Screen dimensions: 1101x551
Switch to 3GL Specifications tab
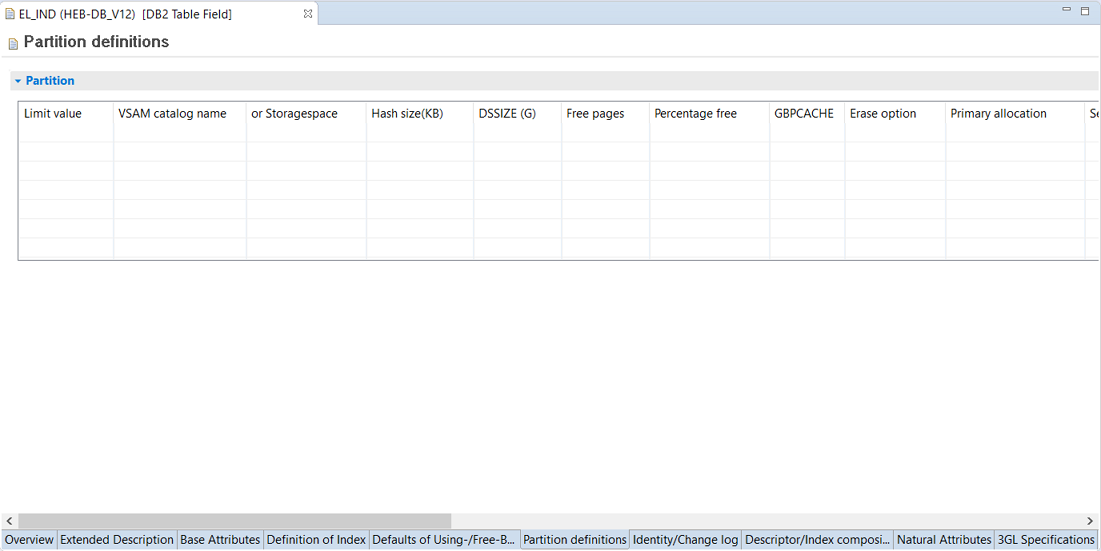pos(1046,540)
